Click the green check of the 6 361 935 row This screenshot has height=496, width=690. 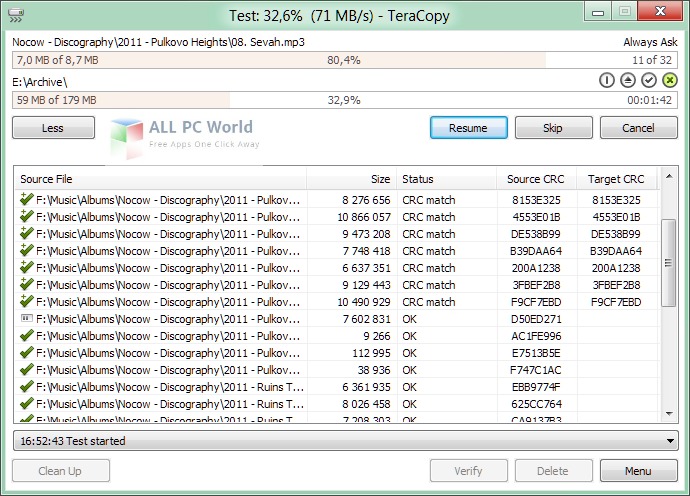click(x=27, y=386)
